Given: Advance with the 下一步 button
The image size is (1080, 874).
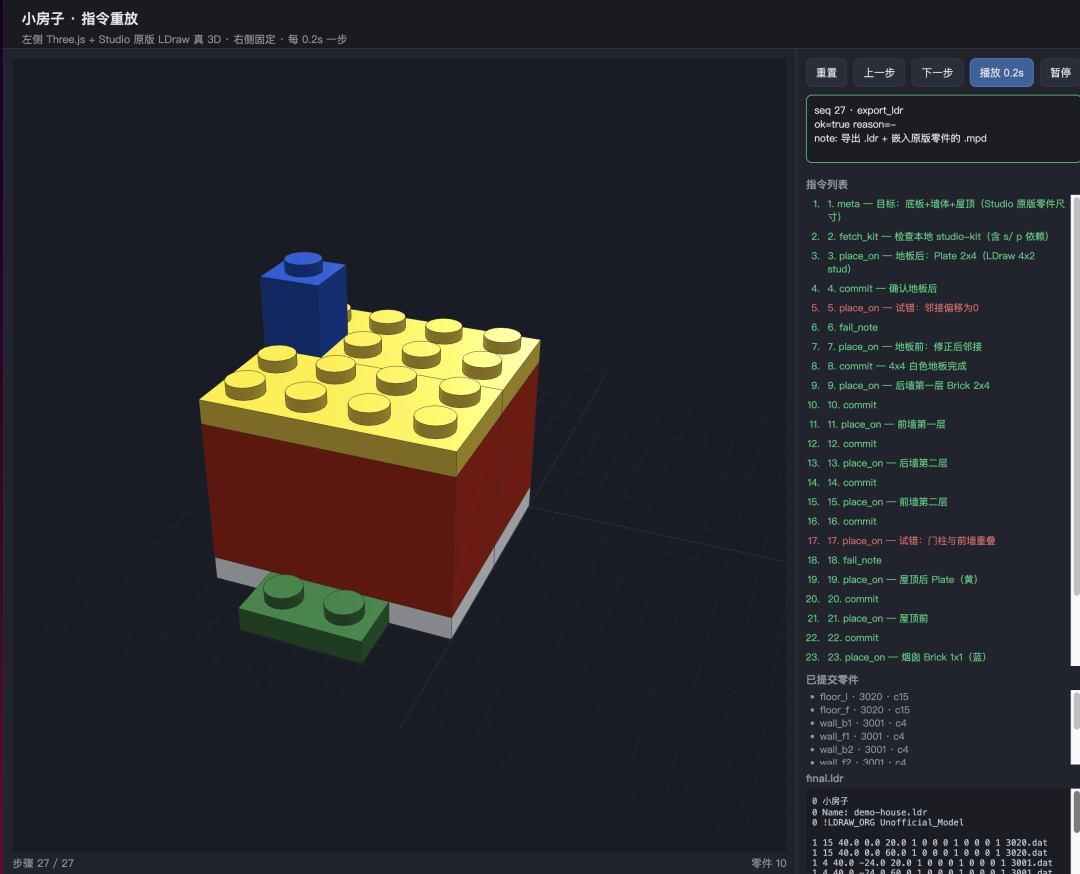Looking at the screenshot, I should point(937,72).
